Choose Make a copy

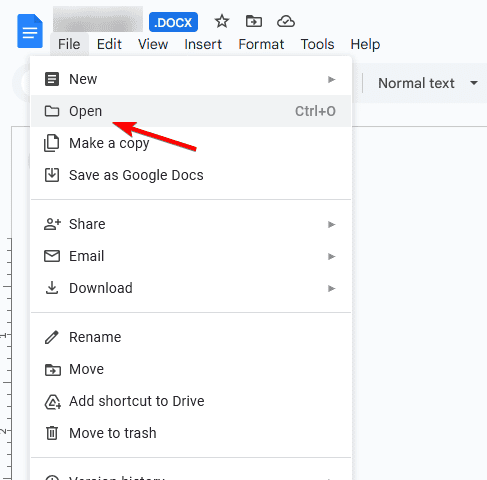191,143
